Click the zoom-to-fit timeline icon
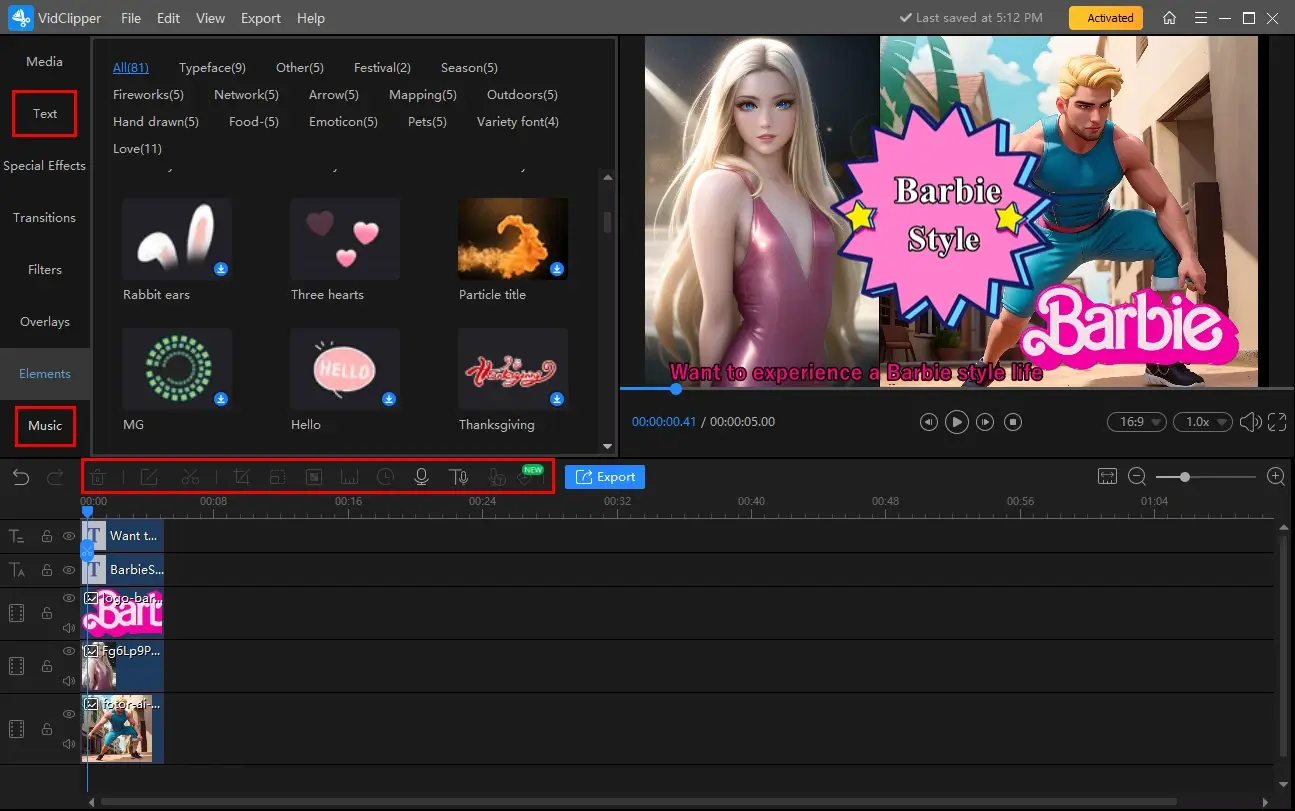 click(1107, 477)
